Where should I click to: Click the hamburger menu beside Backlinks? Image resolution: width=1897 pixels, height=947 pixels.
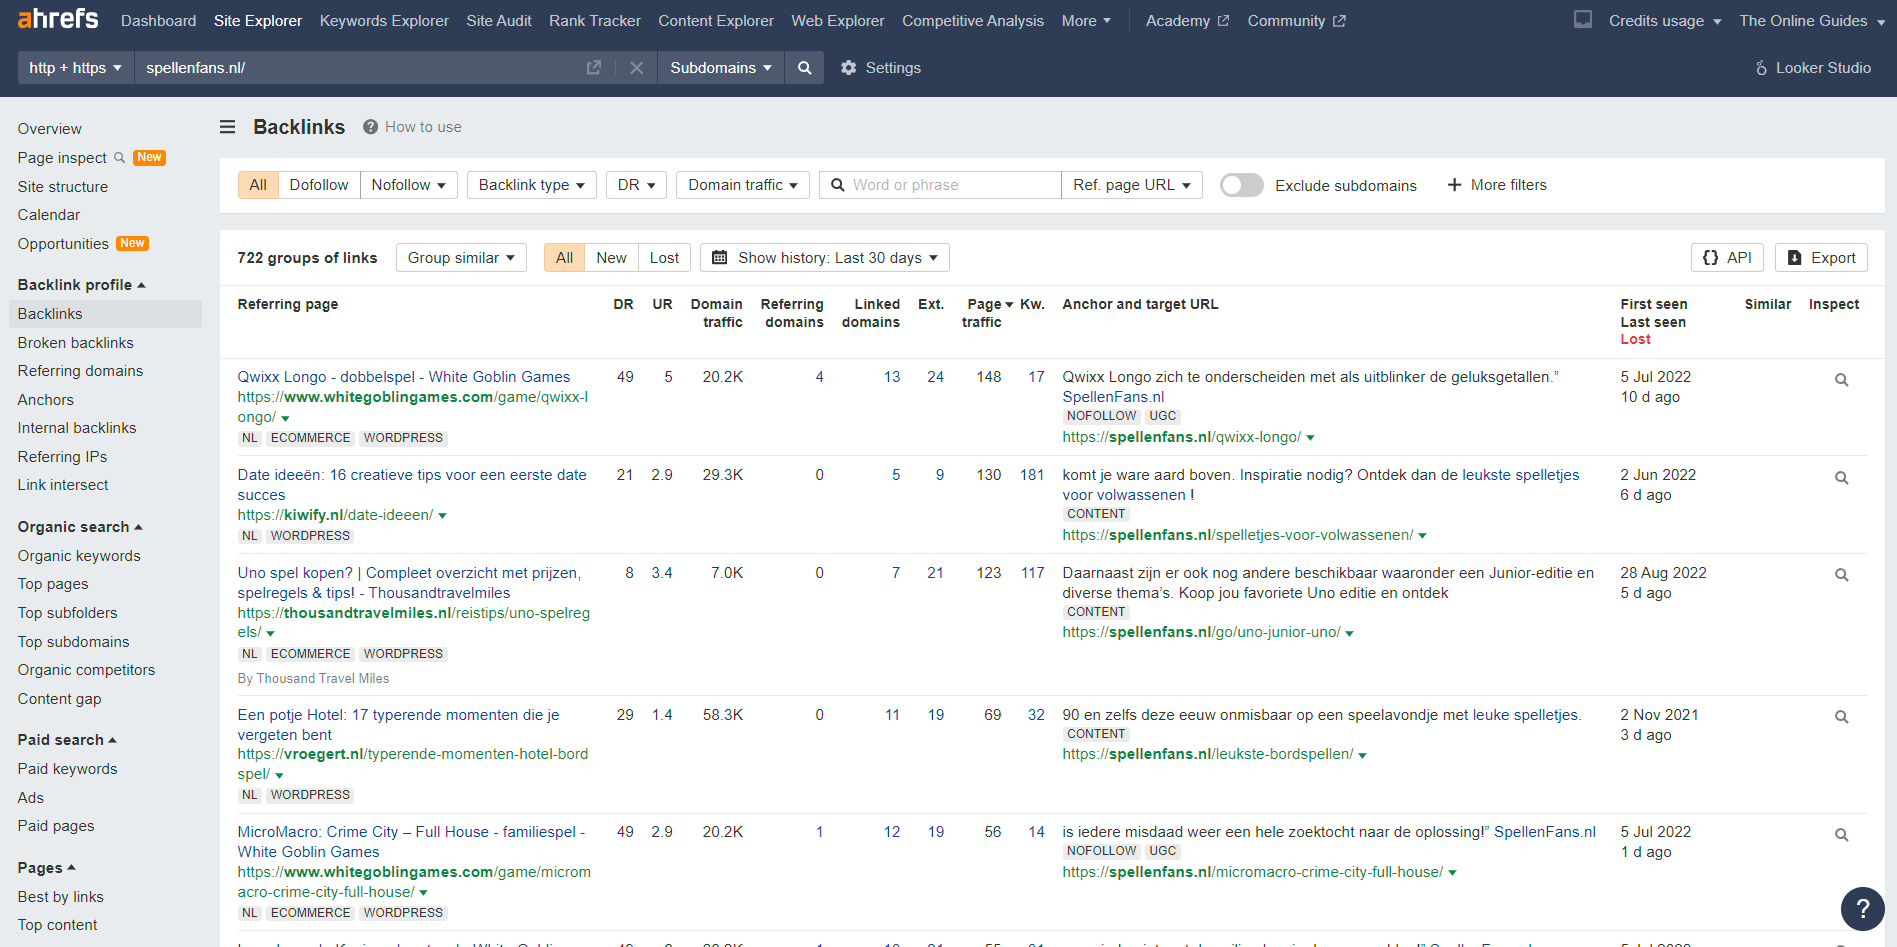point(228,127)
